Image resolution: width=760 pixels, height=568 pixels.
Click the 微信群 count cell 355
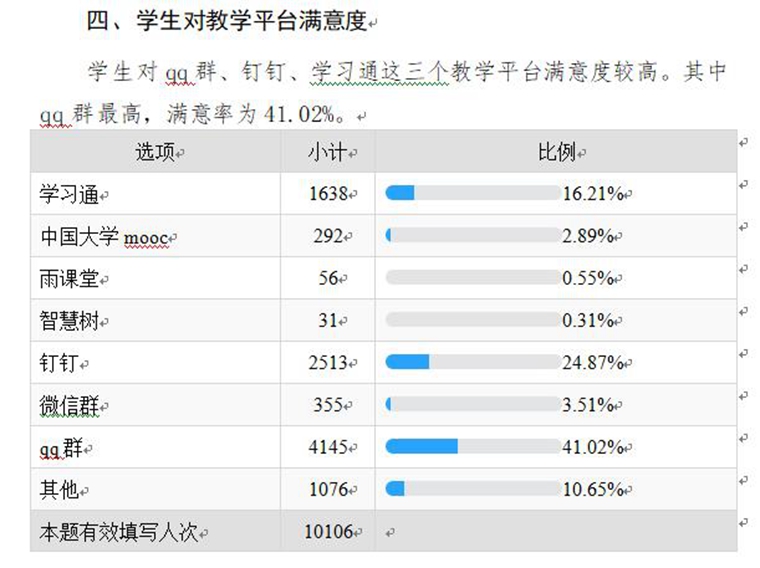coord(328,405)
